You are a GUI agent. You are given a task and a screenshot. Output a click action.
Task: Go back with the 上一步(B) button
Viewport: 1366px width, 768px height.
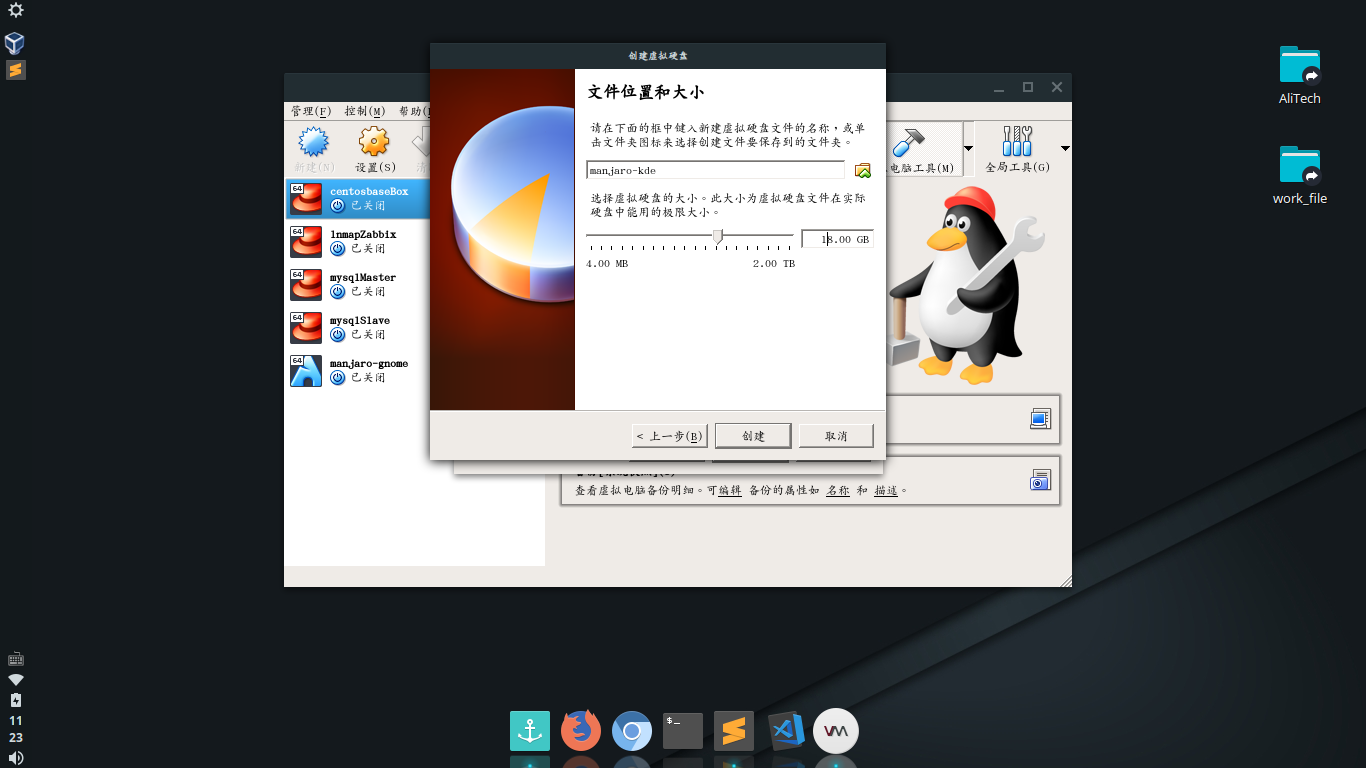[x=670, y=436]
